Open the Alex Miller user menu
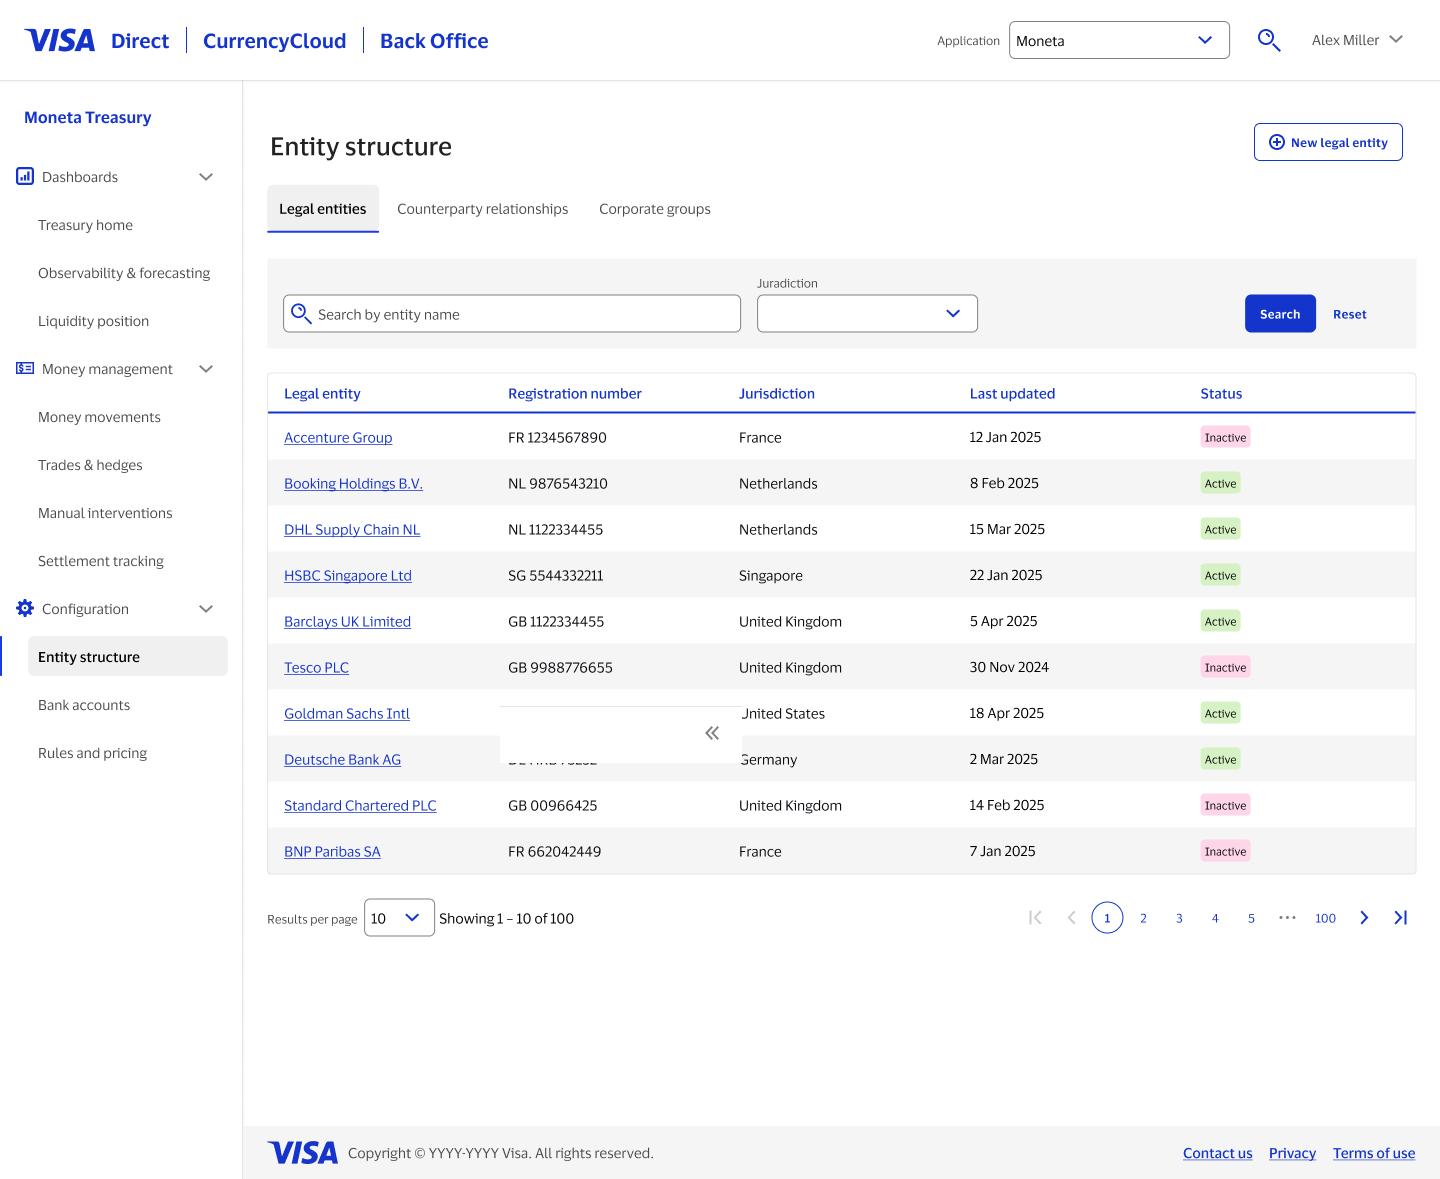Viewport: 1440px width, 1179px height. 1357,40
